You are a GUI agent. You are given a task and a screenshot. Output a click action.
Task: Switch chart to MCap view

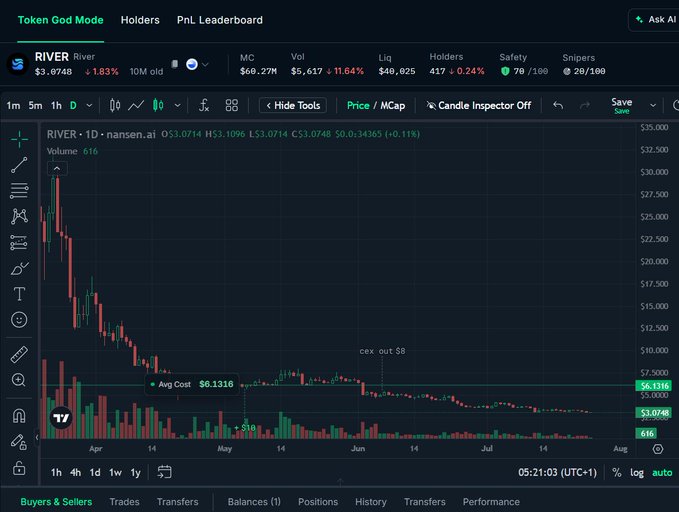click(x=393, y=105)
